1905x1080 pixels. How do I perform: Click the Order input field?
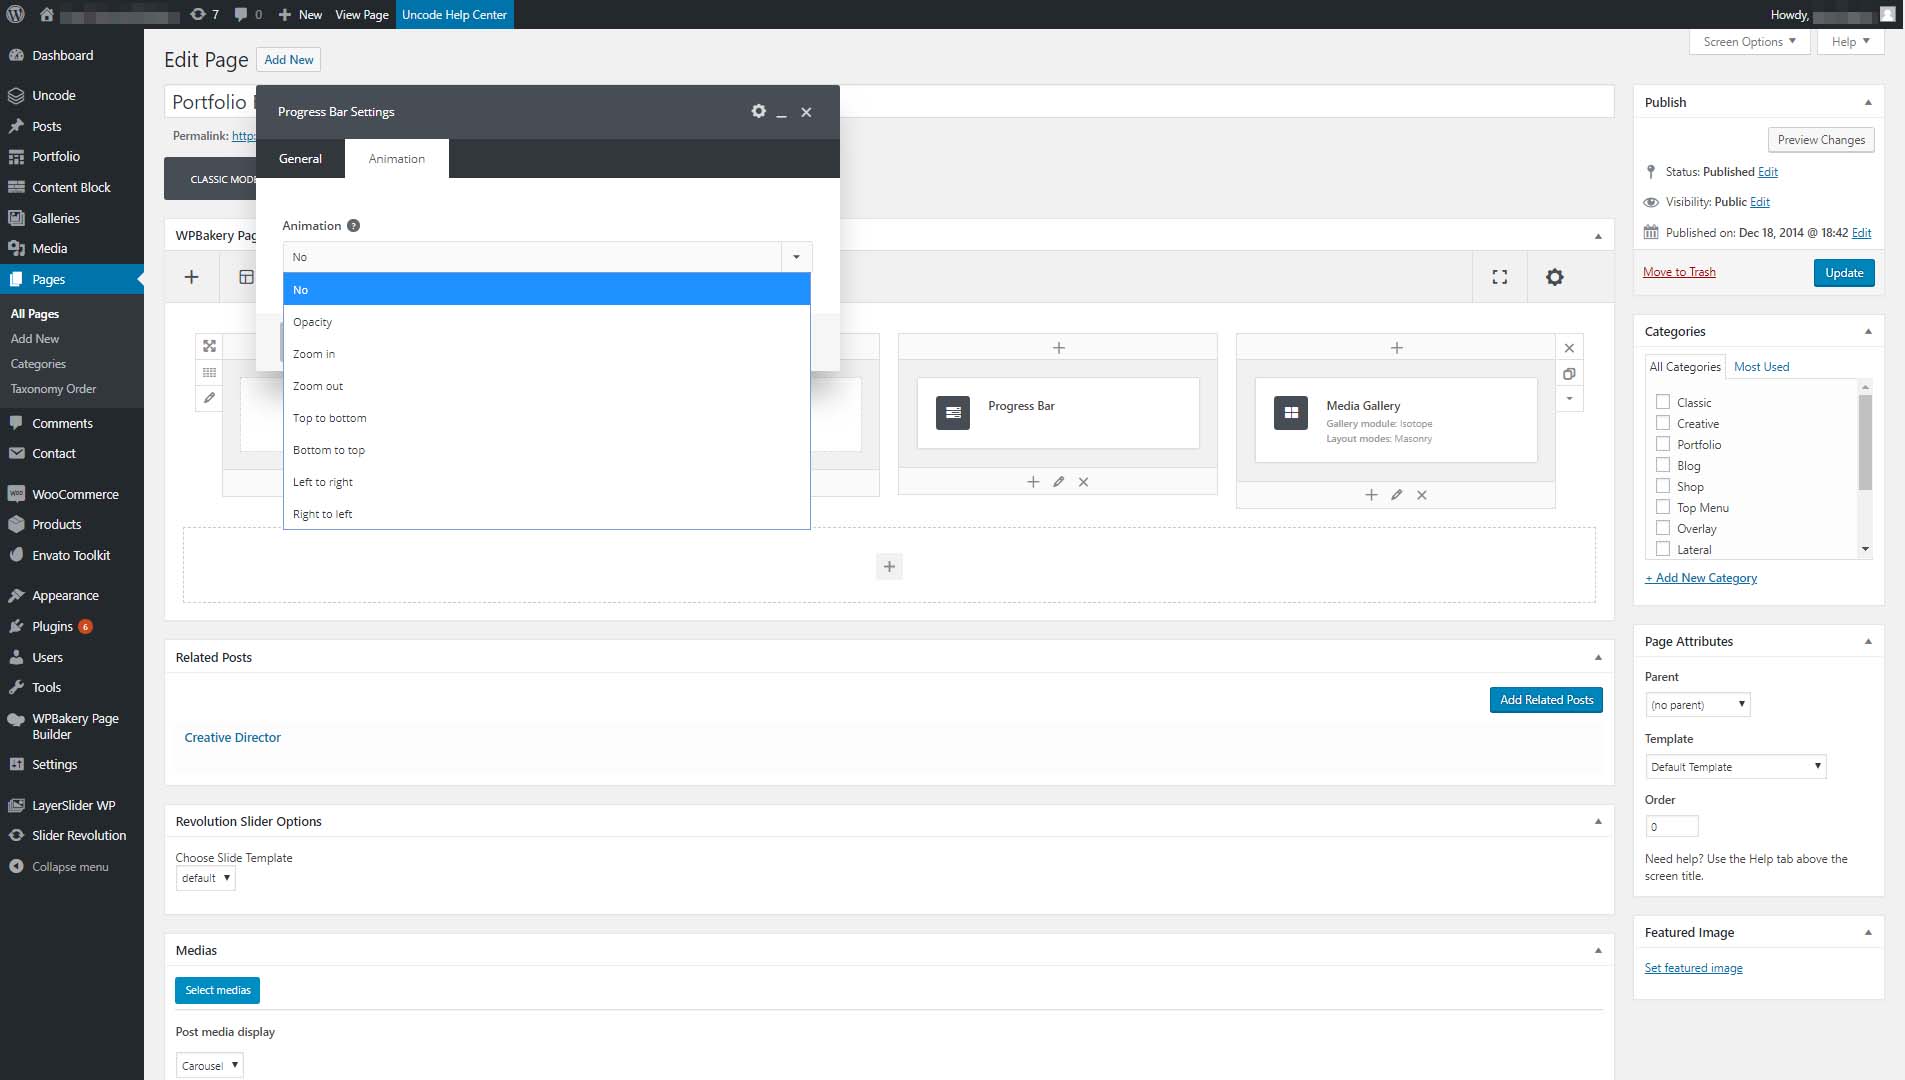(x=1671, y=827)
